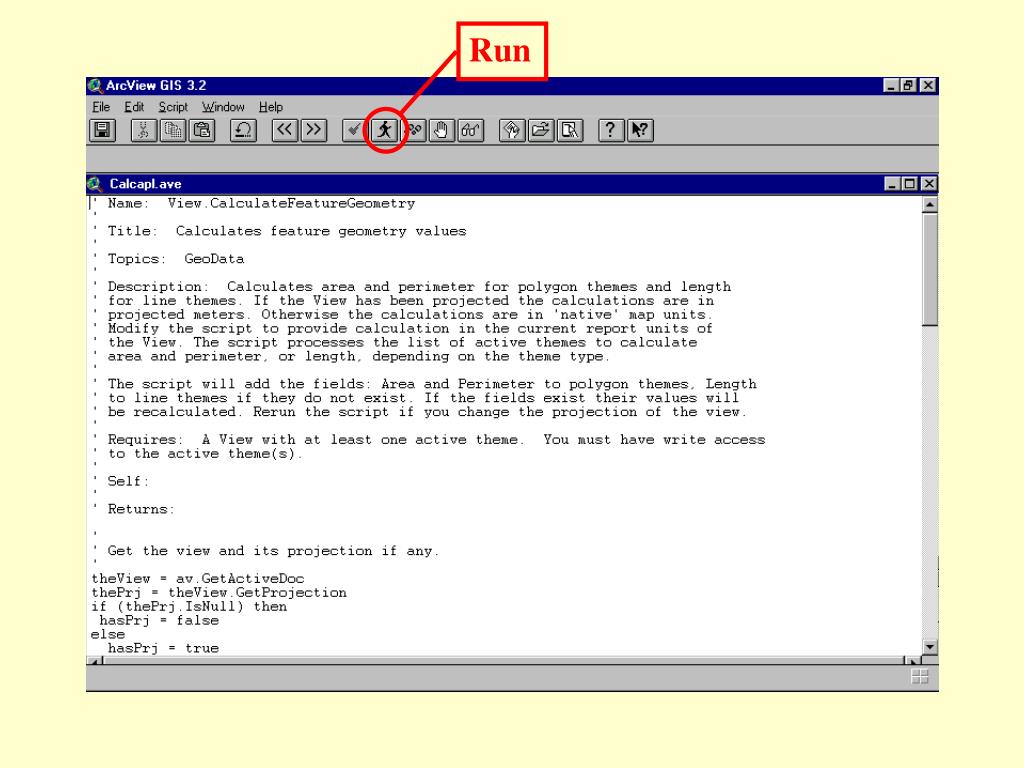Run the script with the running-man icon
The height and width of the screenshot is (768, 1024).
tap(384, 131)
